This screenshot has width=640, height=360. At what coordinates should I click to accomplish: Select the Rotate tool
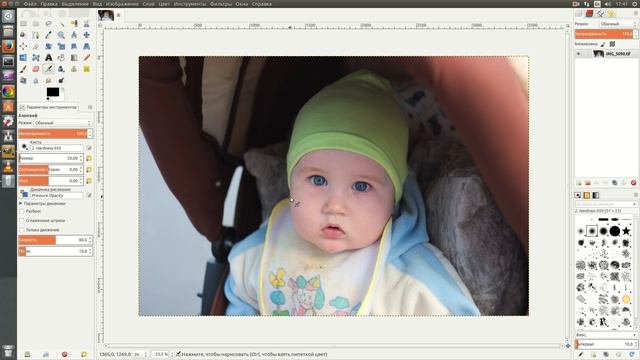click(49, 47)
